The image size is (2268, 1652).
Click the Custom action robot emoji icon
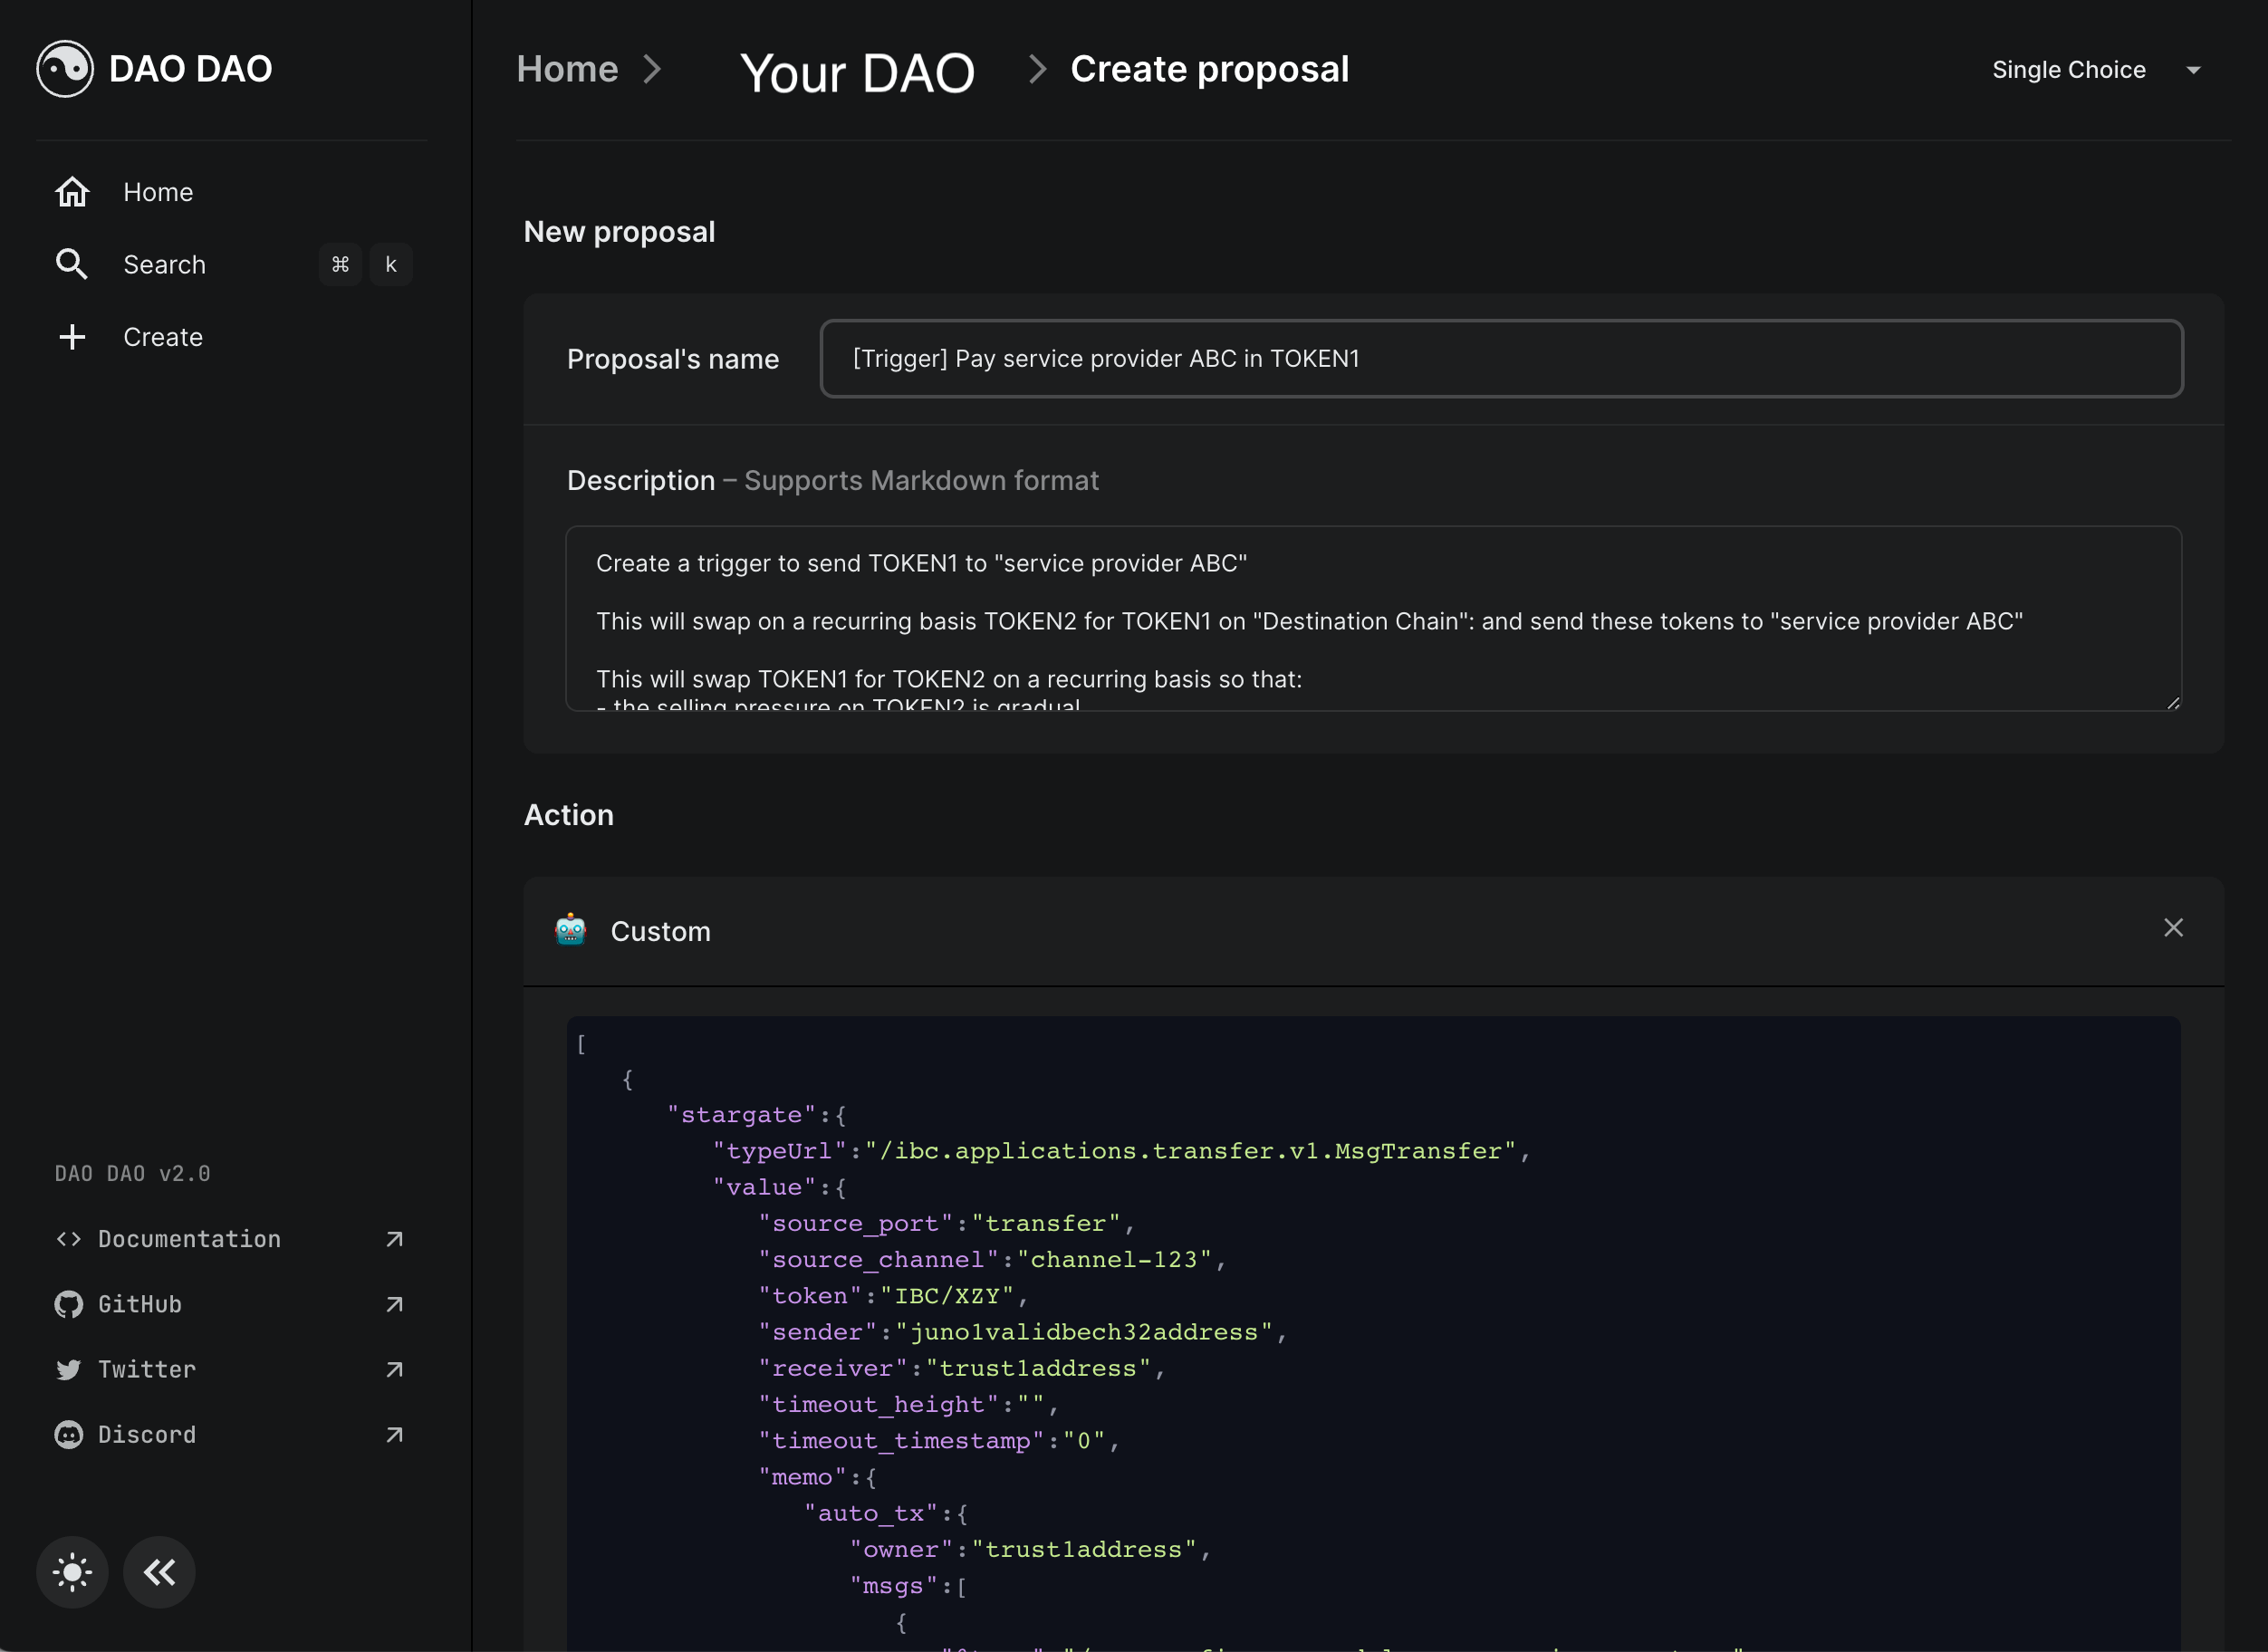570,930
